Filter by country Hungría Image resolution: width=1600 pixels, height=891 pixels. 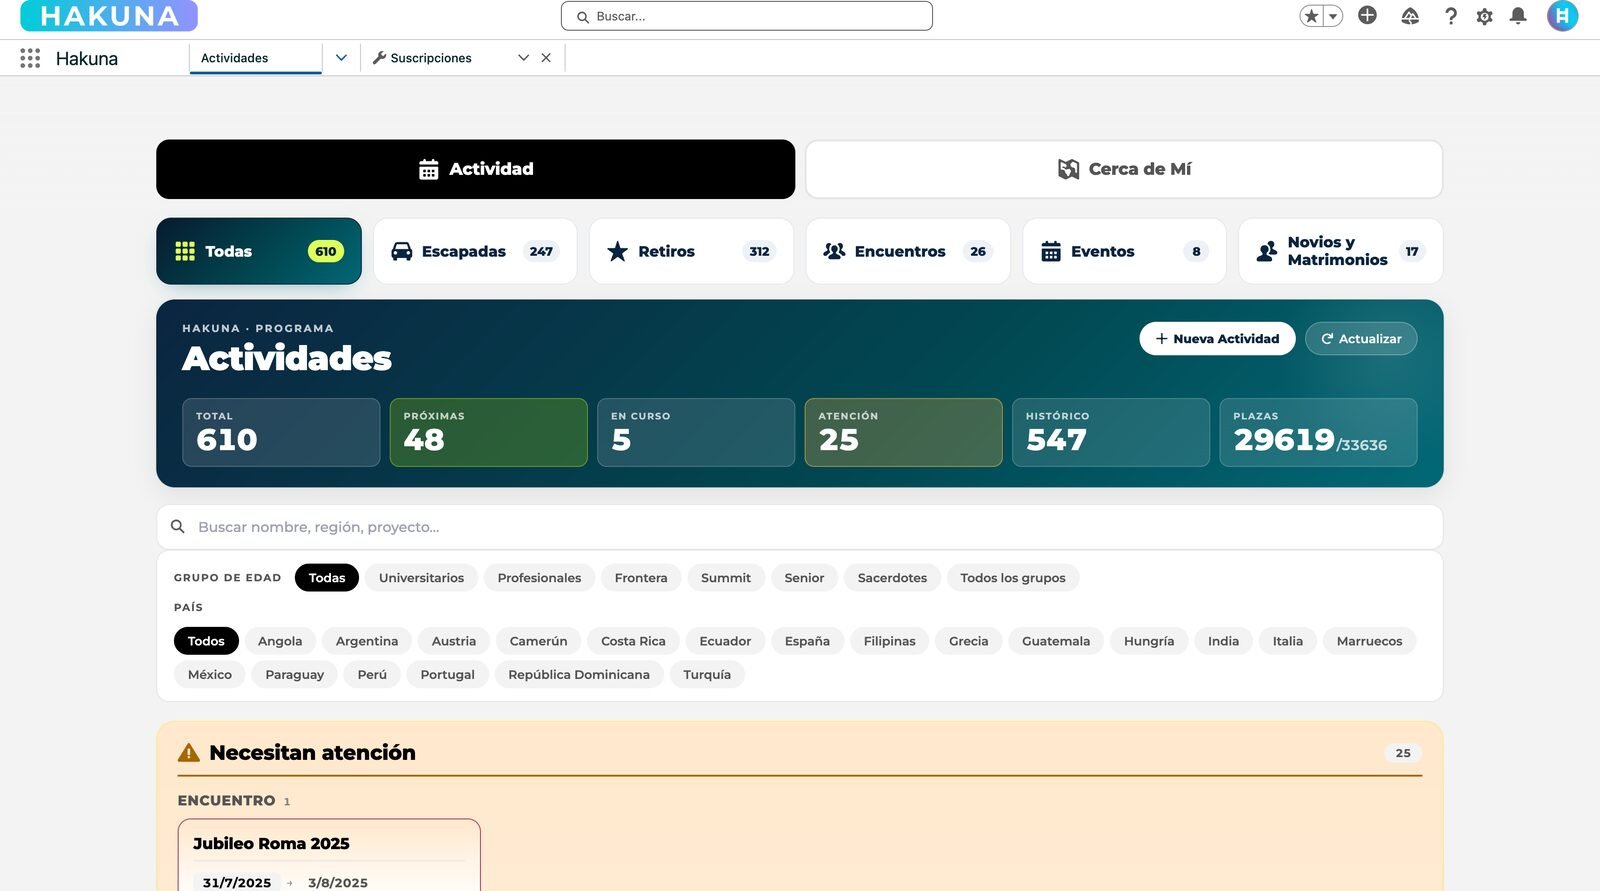pos(1149,641)
